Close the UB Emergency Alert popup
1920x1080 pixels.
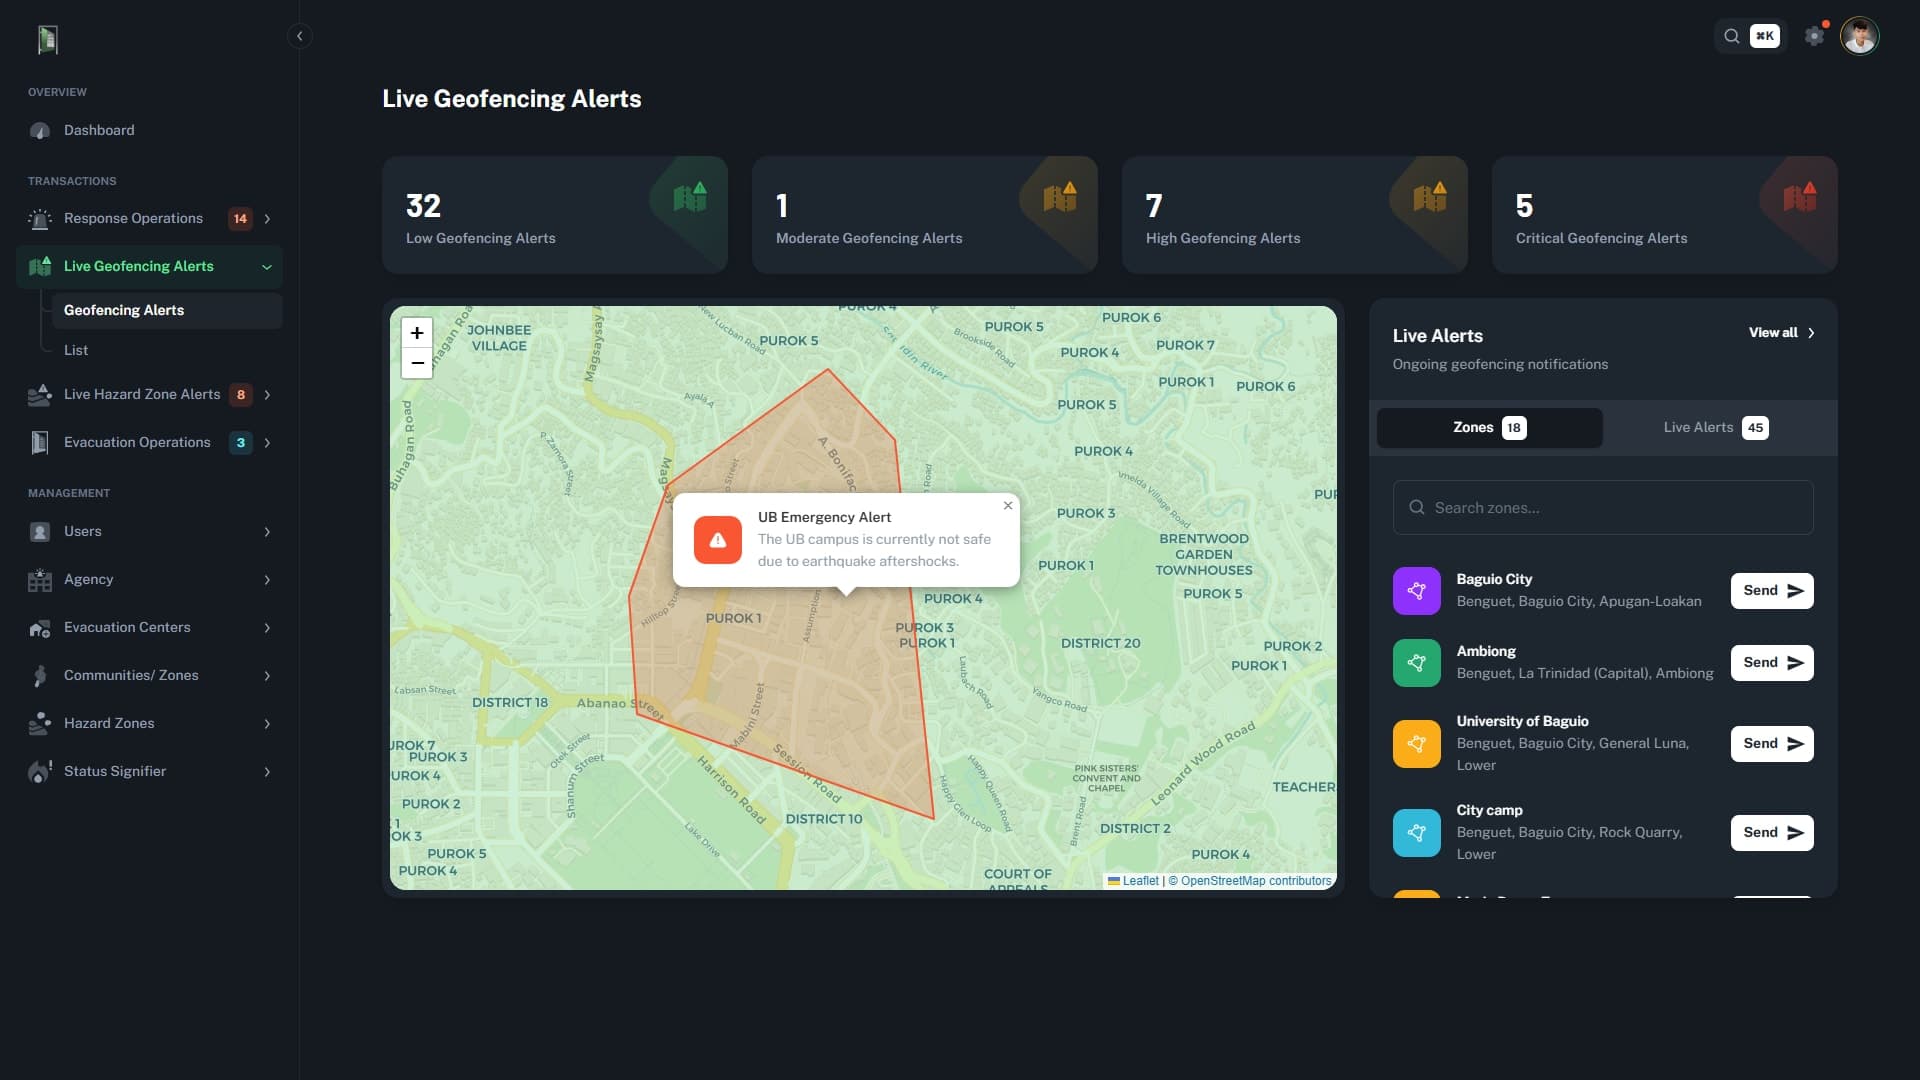[x=1008, y=506]
